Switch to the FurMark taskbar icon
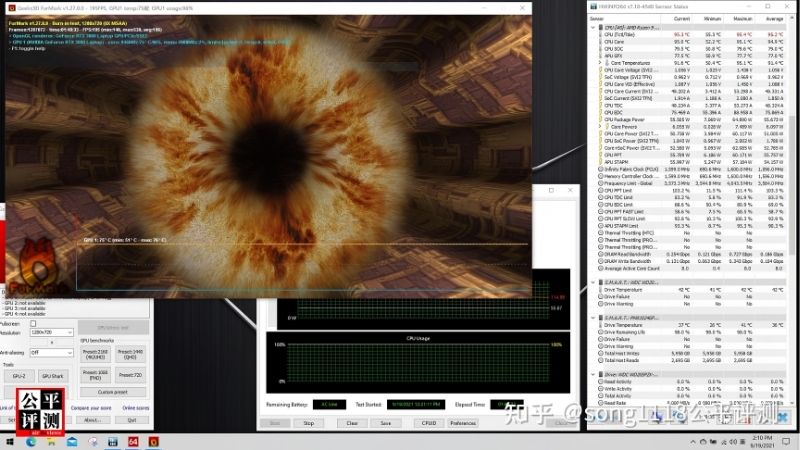This screenshot has width=800, height=450. [154, 441]
